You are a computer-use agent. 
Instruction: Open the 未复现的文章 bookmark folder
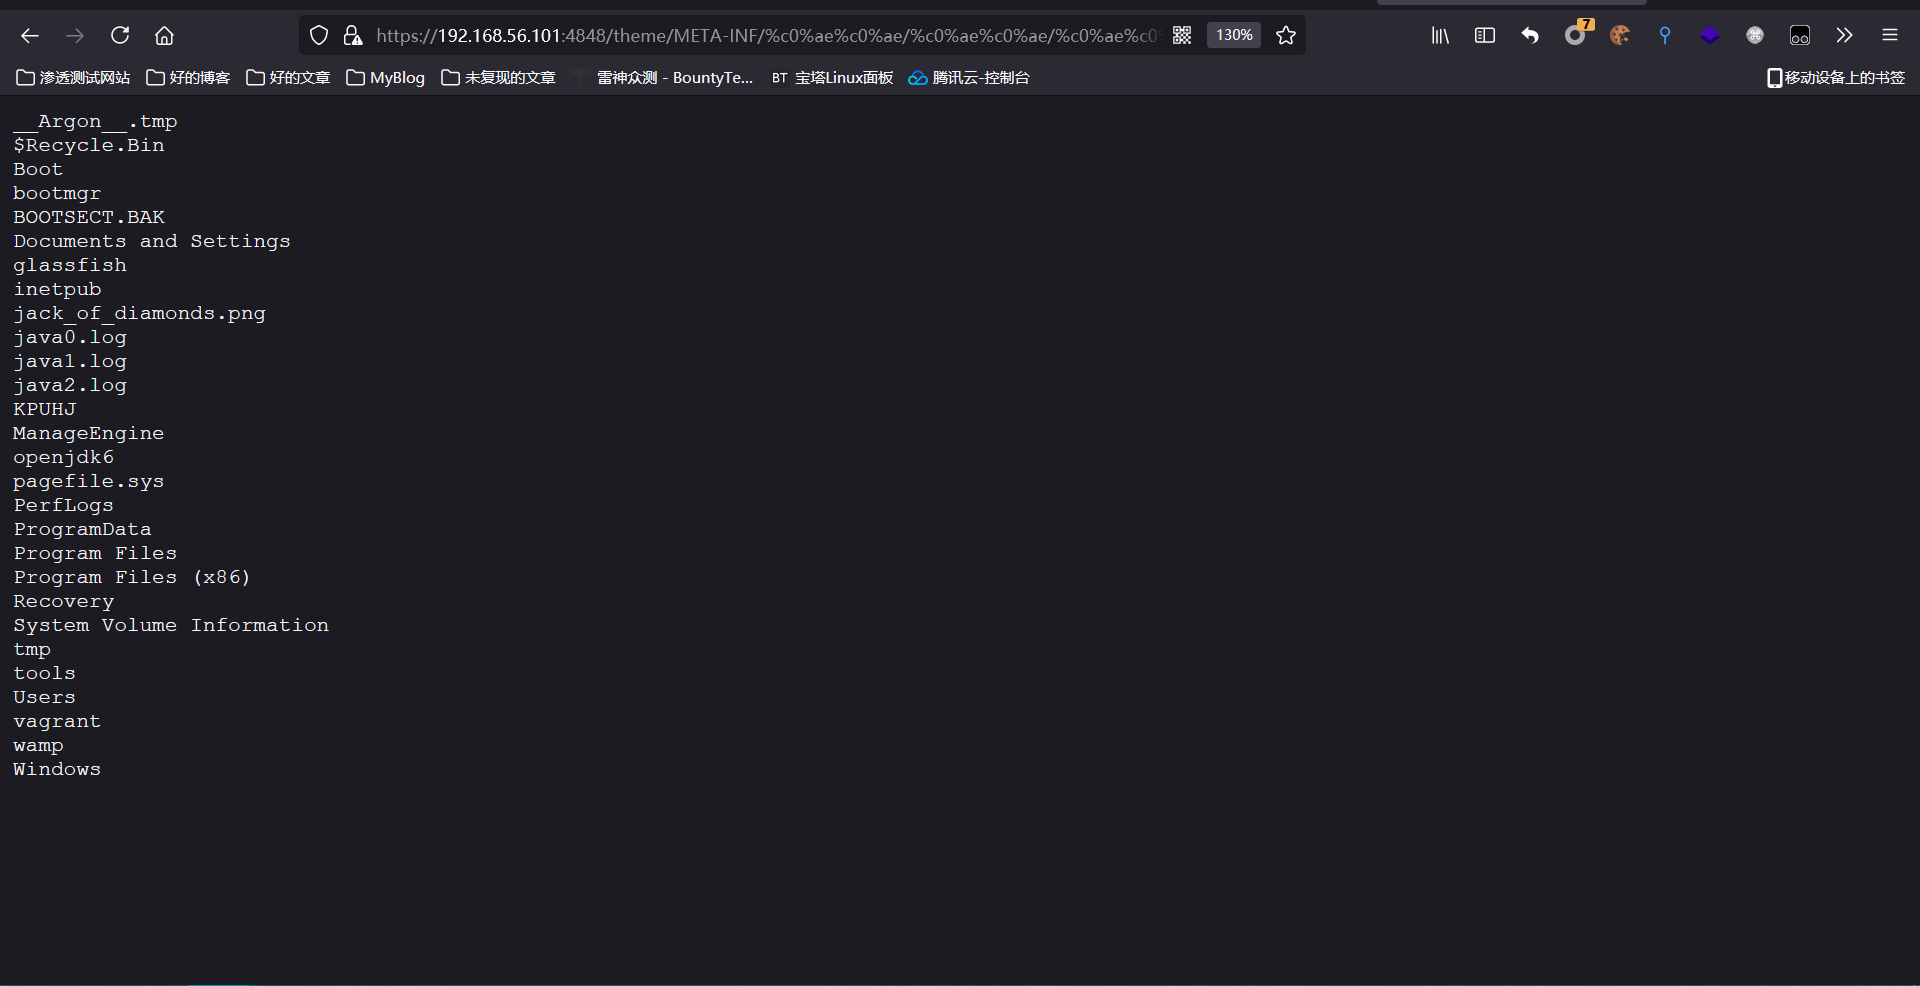pyautogui.click(x=499, y=78)
